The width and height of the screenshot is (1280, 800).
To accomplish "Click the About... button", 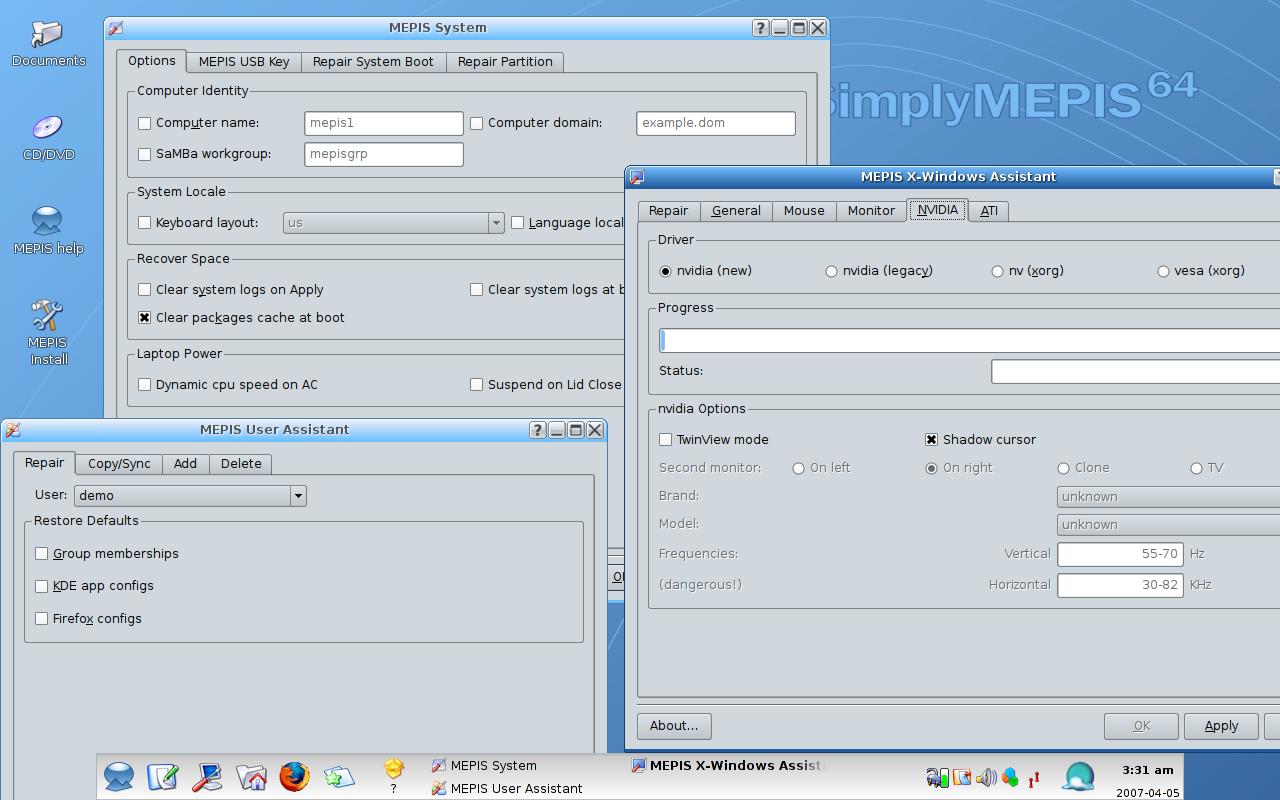I will point(674,726).
